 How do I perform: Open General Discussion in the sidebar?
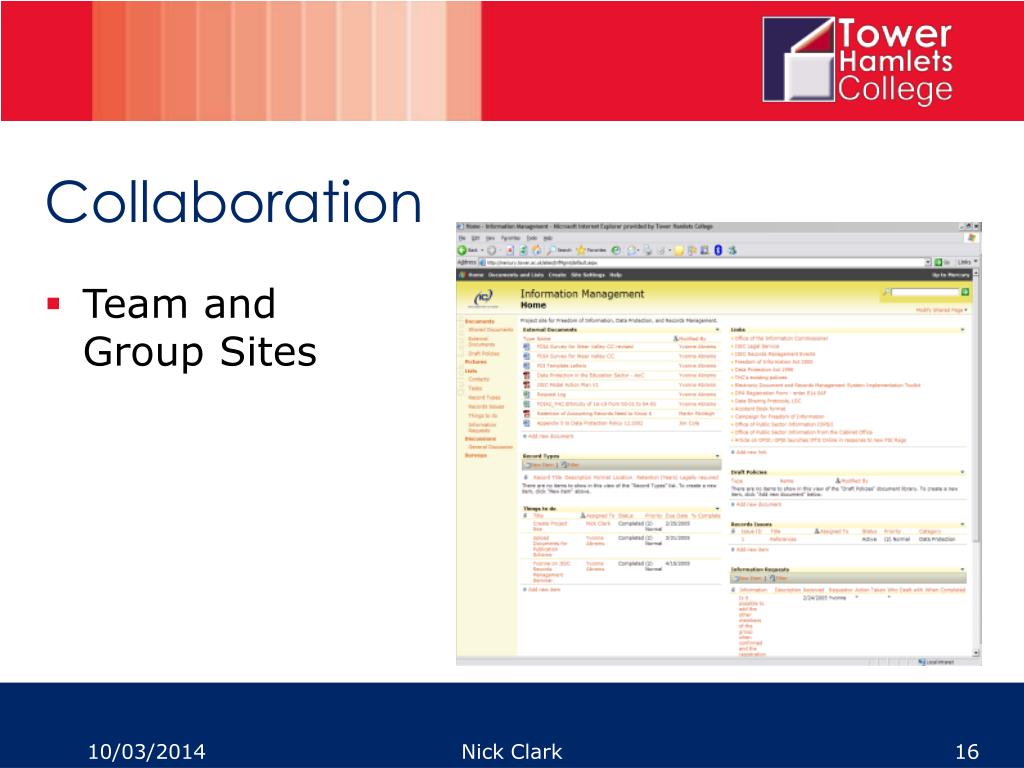click(490, 447)
